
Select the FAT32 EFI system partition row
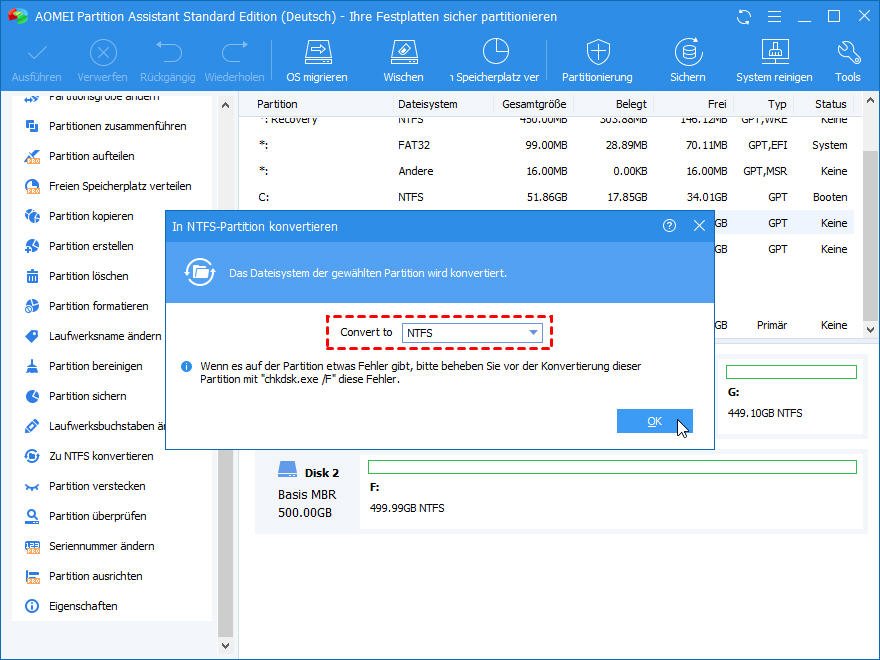click(x=553, y=145)
